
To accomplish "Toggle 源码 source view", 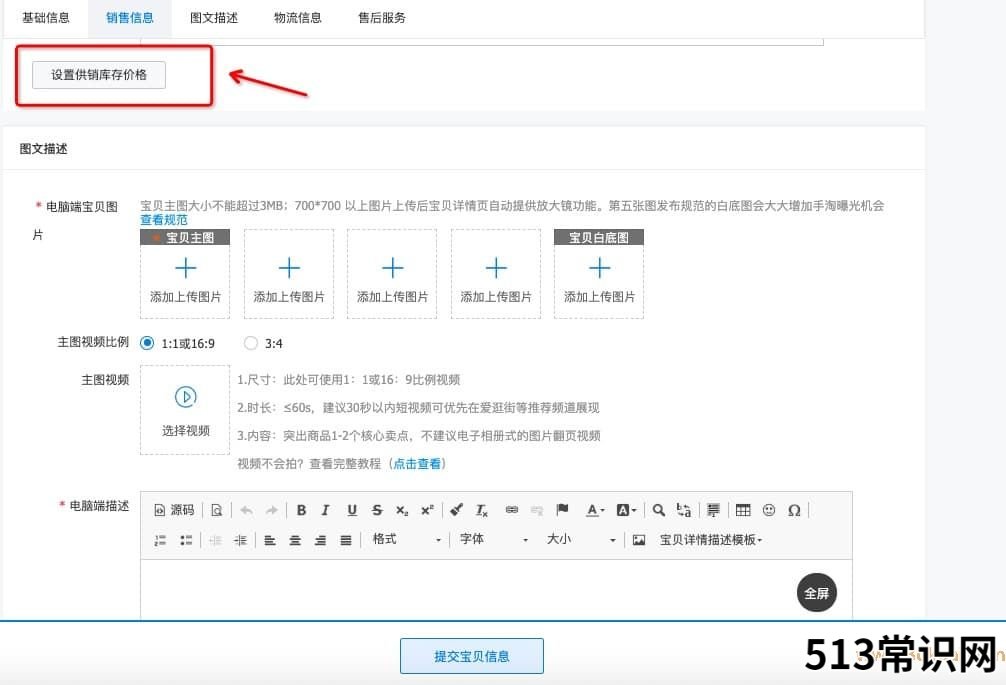I will [174, 510].
